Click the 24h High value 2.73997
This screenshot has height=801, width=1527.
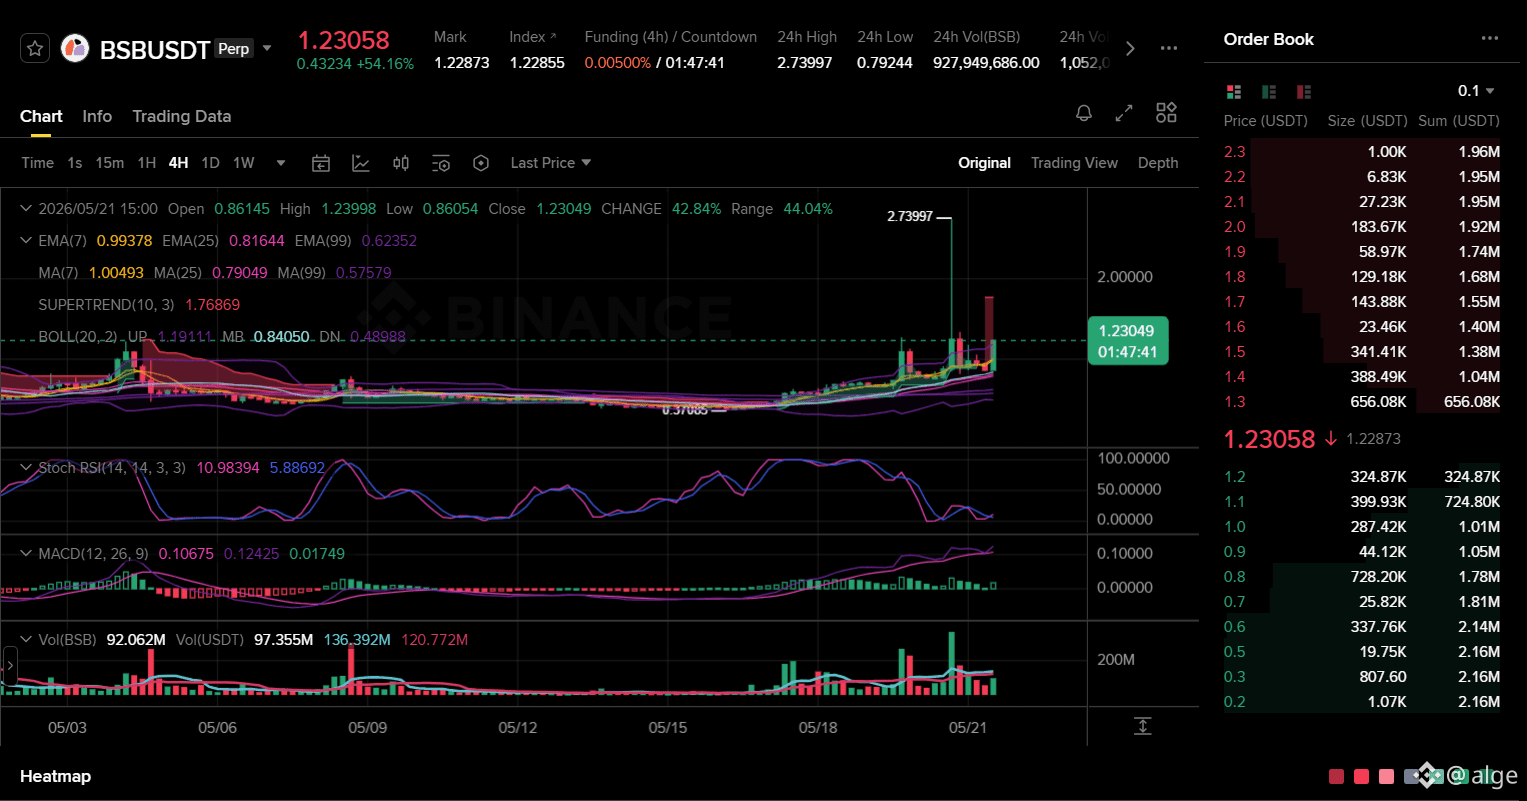805,62
